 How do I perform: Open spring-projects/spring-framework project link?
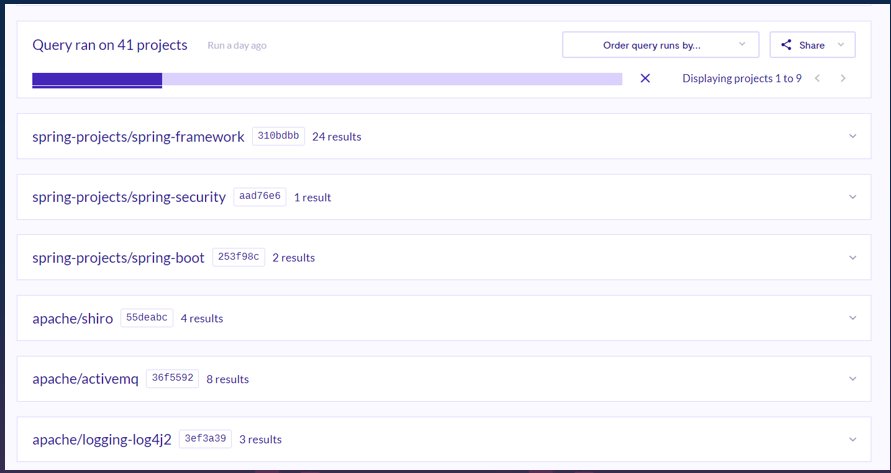(138, 137)
